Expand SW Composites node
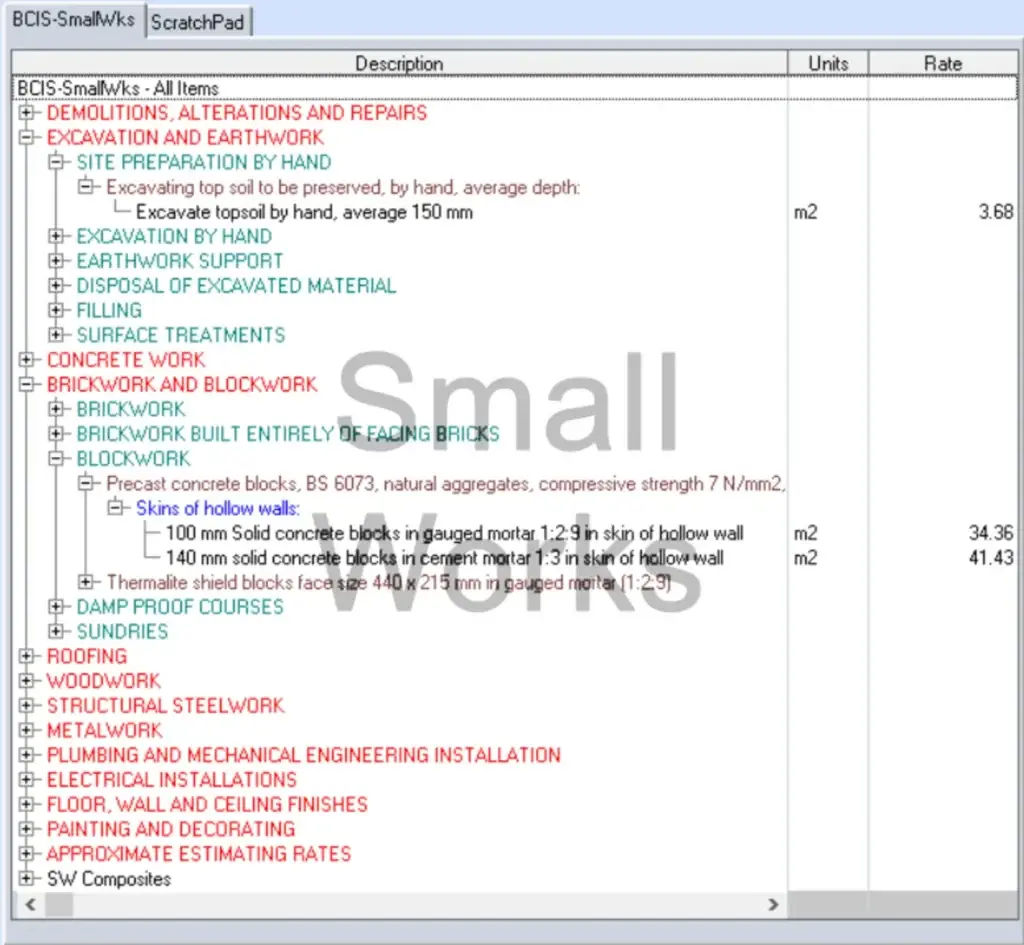1024x945 pixels. (26, 878)
